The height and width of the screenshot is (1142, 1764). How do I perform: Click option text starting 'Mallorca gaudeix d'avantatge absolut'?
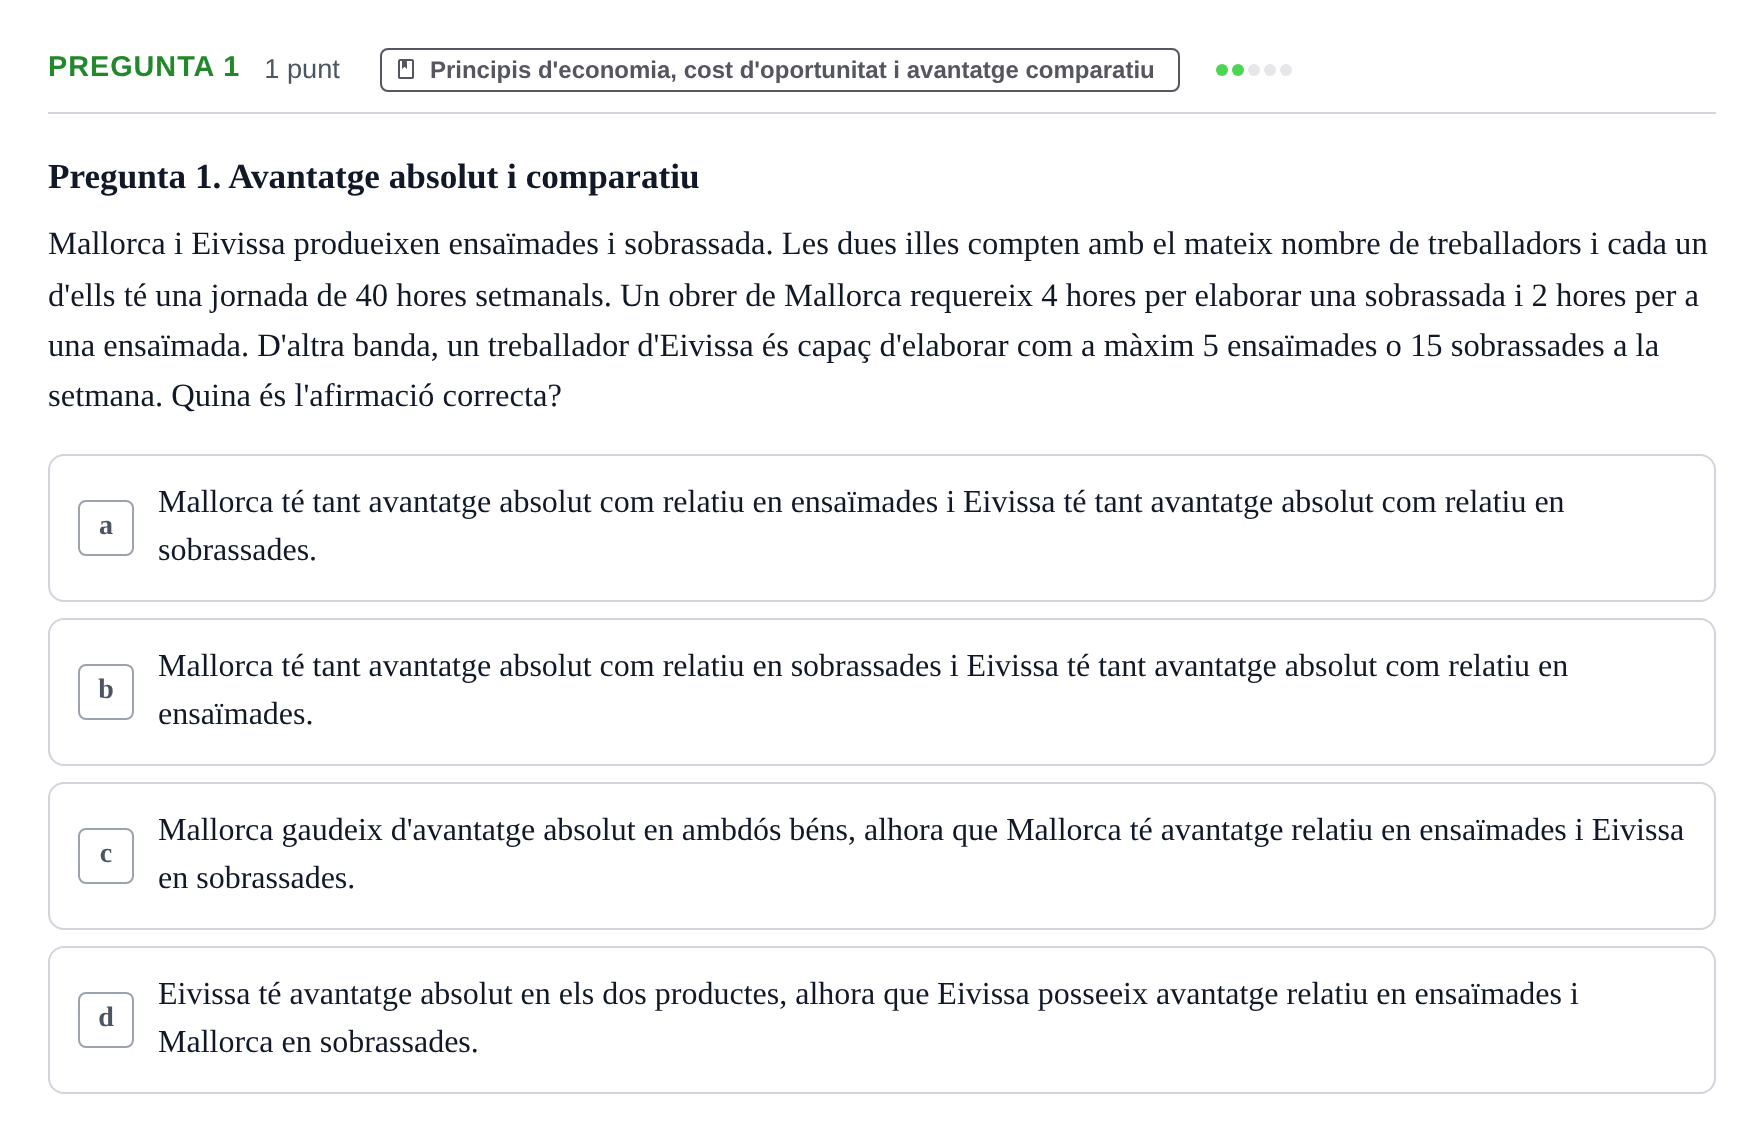pyautogui.click(x=921, y=854)
